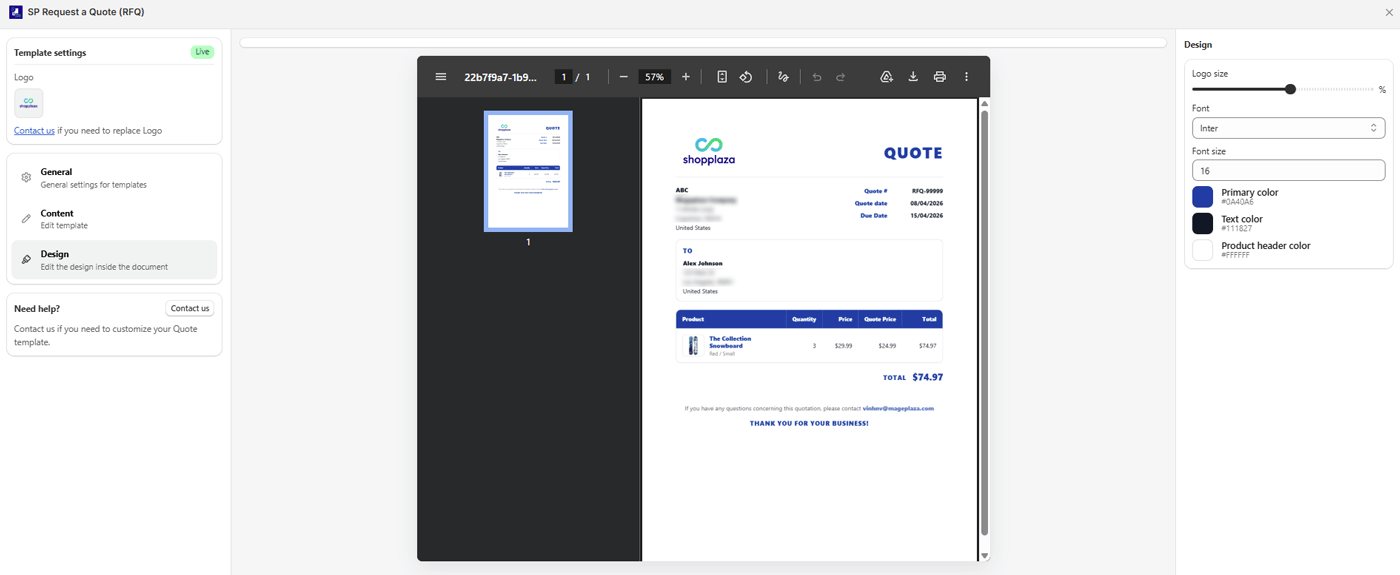Open the Font dropdown showing Inter
Image resolution: width=1400 pixels, height=575 pixels.
point(1288,128)
